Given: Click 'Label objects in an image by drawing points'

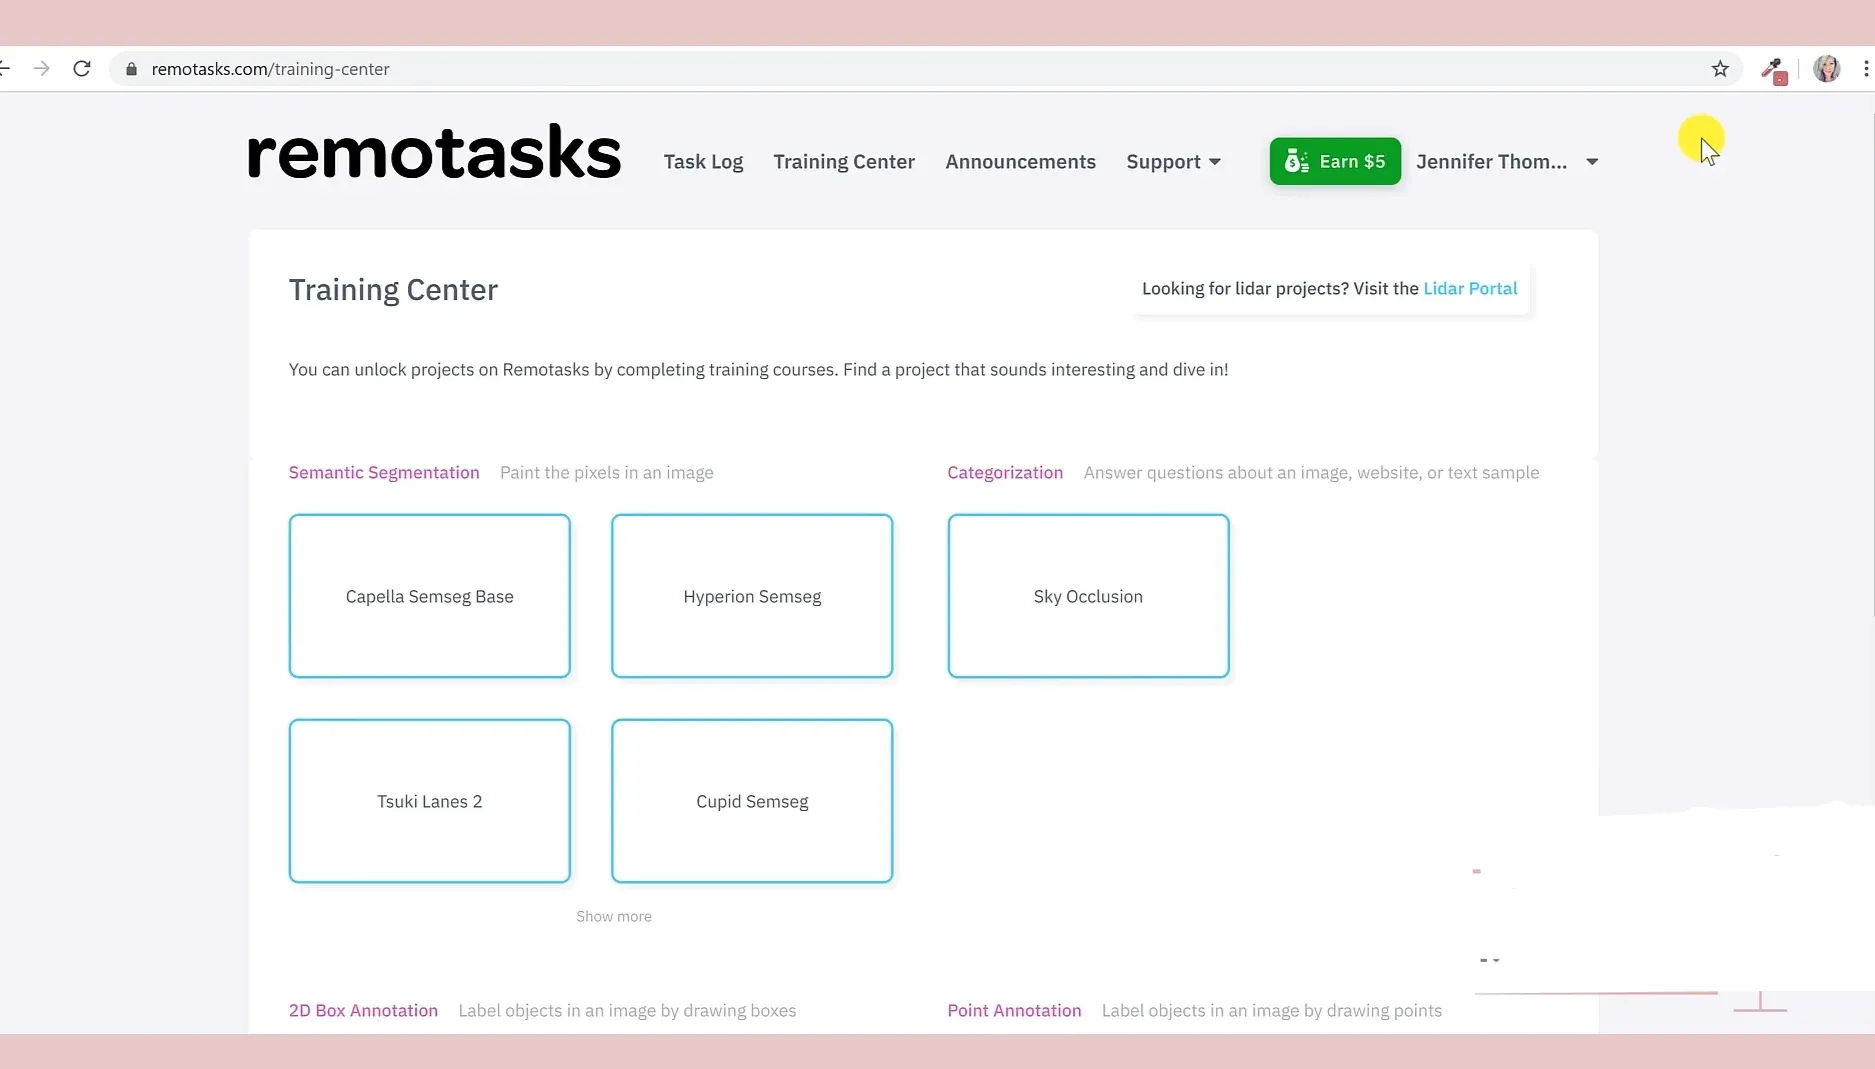Looking at the screenshot, I should click(x=1272, y=1011).
